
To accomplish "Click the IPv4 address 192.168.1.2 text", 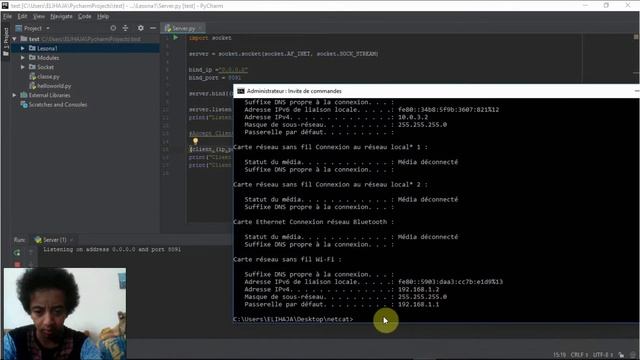I will (x=418, y=289).
